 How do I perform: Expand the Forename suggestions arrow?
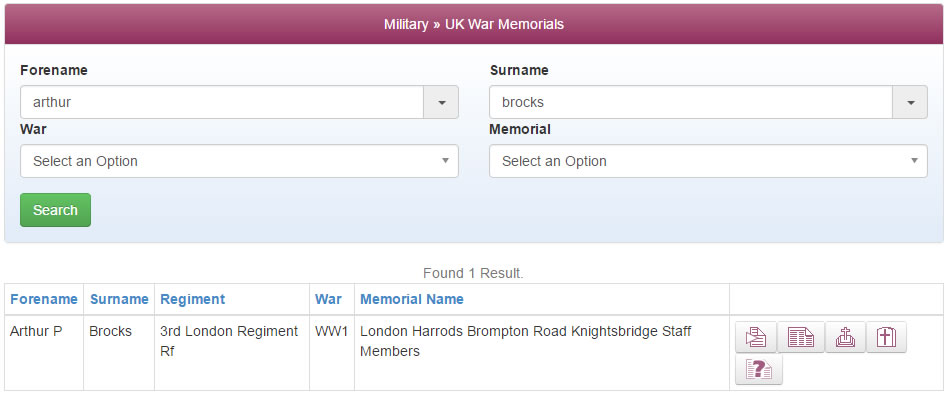[441, 102]
